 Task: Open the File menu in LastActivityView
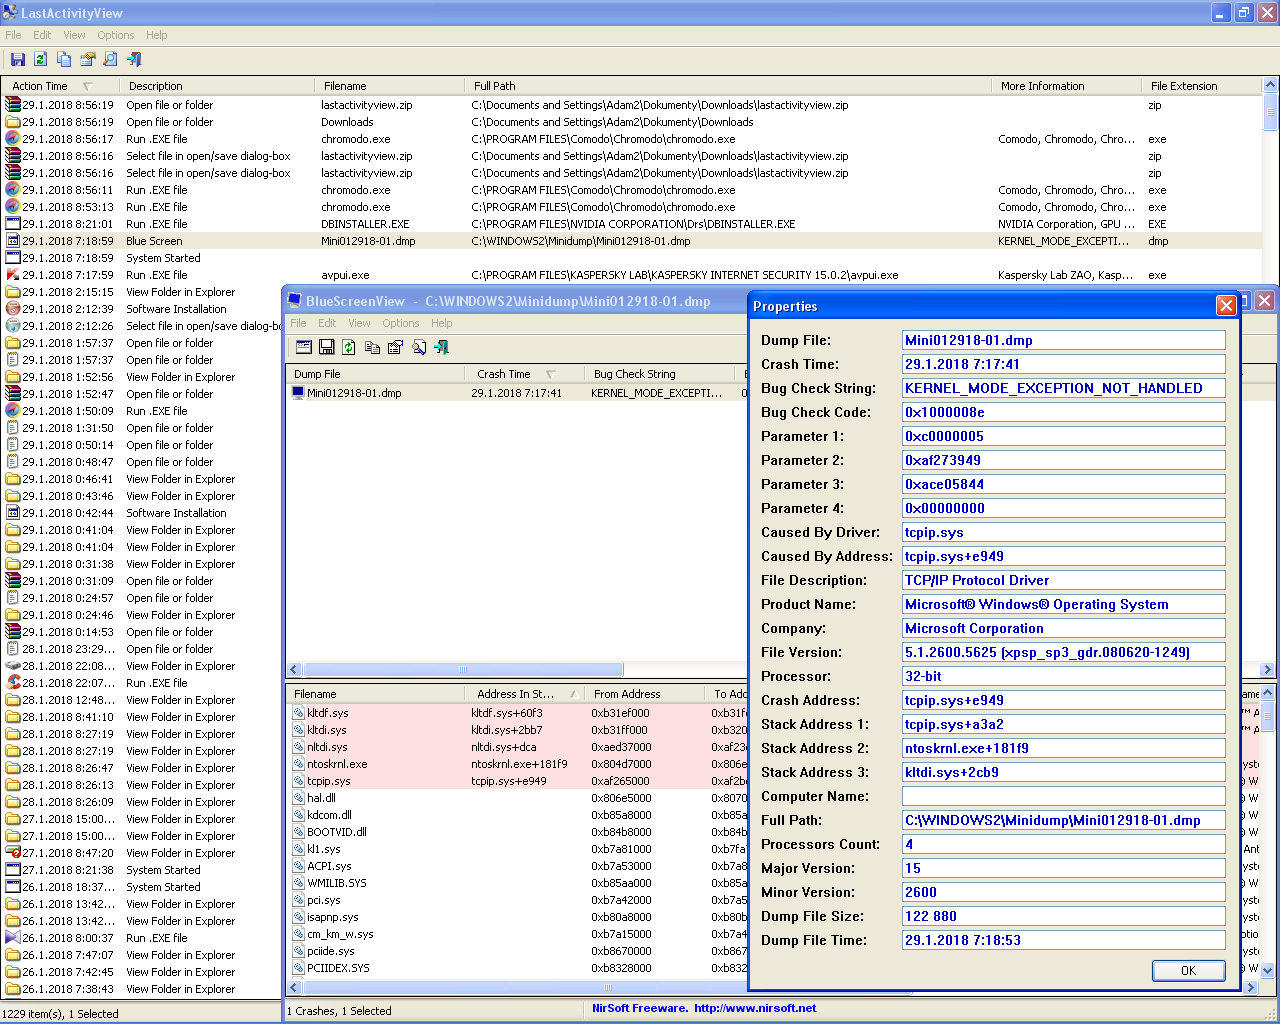(x=13, y=35)
